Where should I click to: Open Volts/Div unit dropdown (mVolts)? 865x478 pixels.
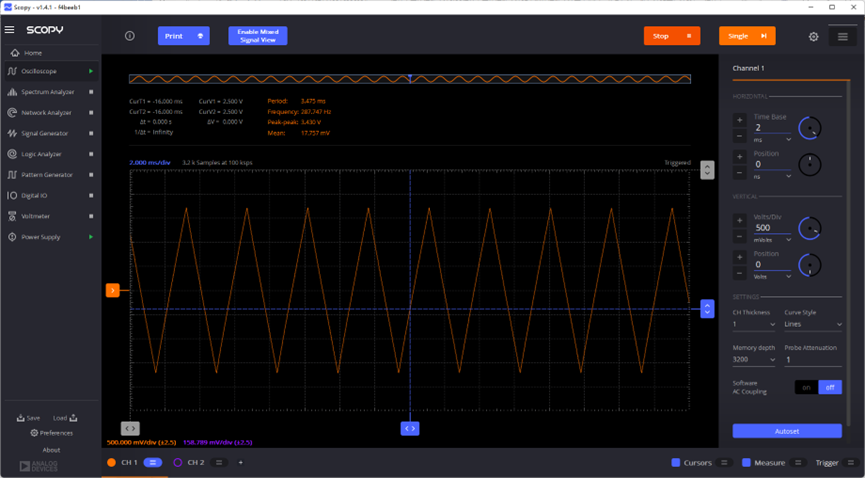pyautogui.click(x=772, y=240)
